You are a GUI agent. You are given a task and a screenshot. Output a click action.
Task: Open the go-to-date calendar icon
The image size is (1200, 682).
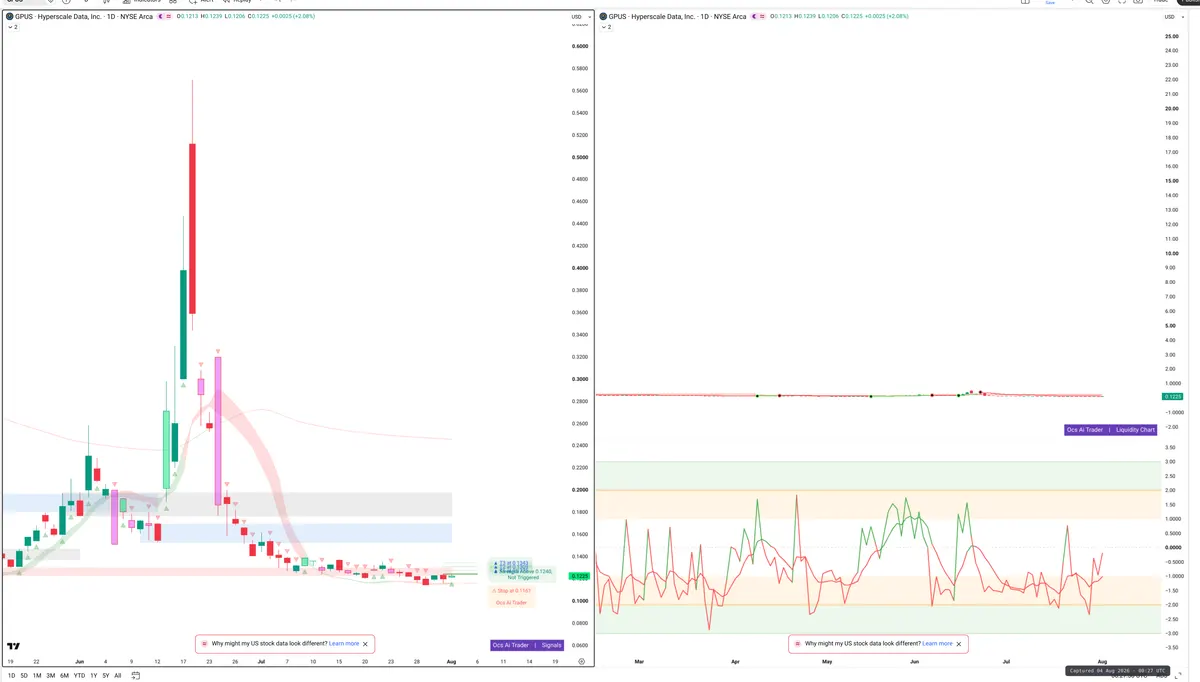pyautogui.click(x=135, y=676)
